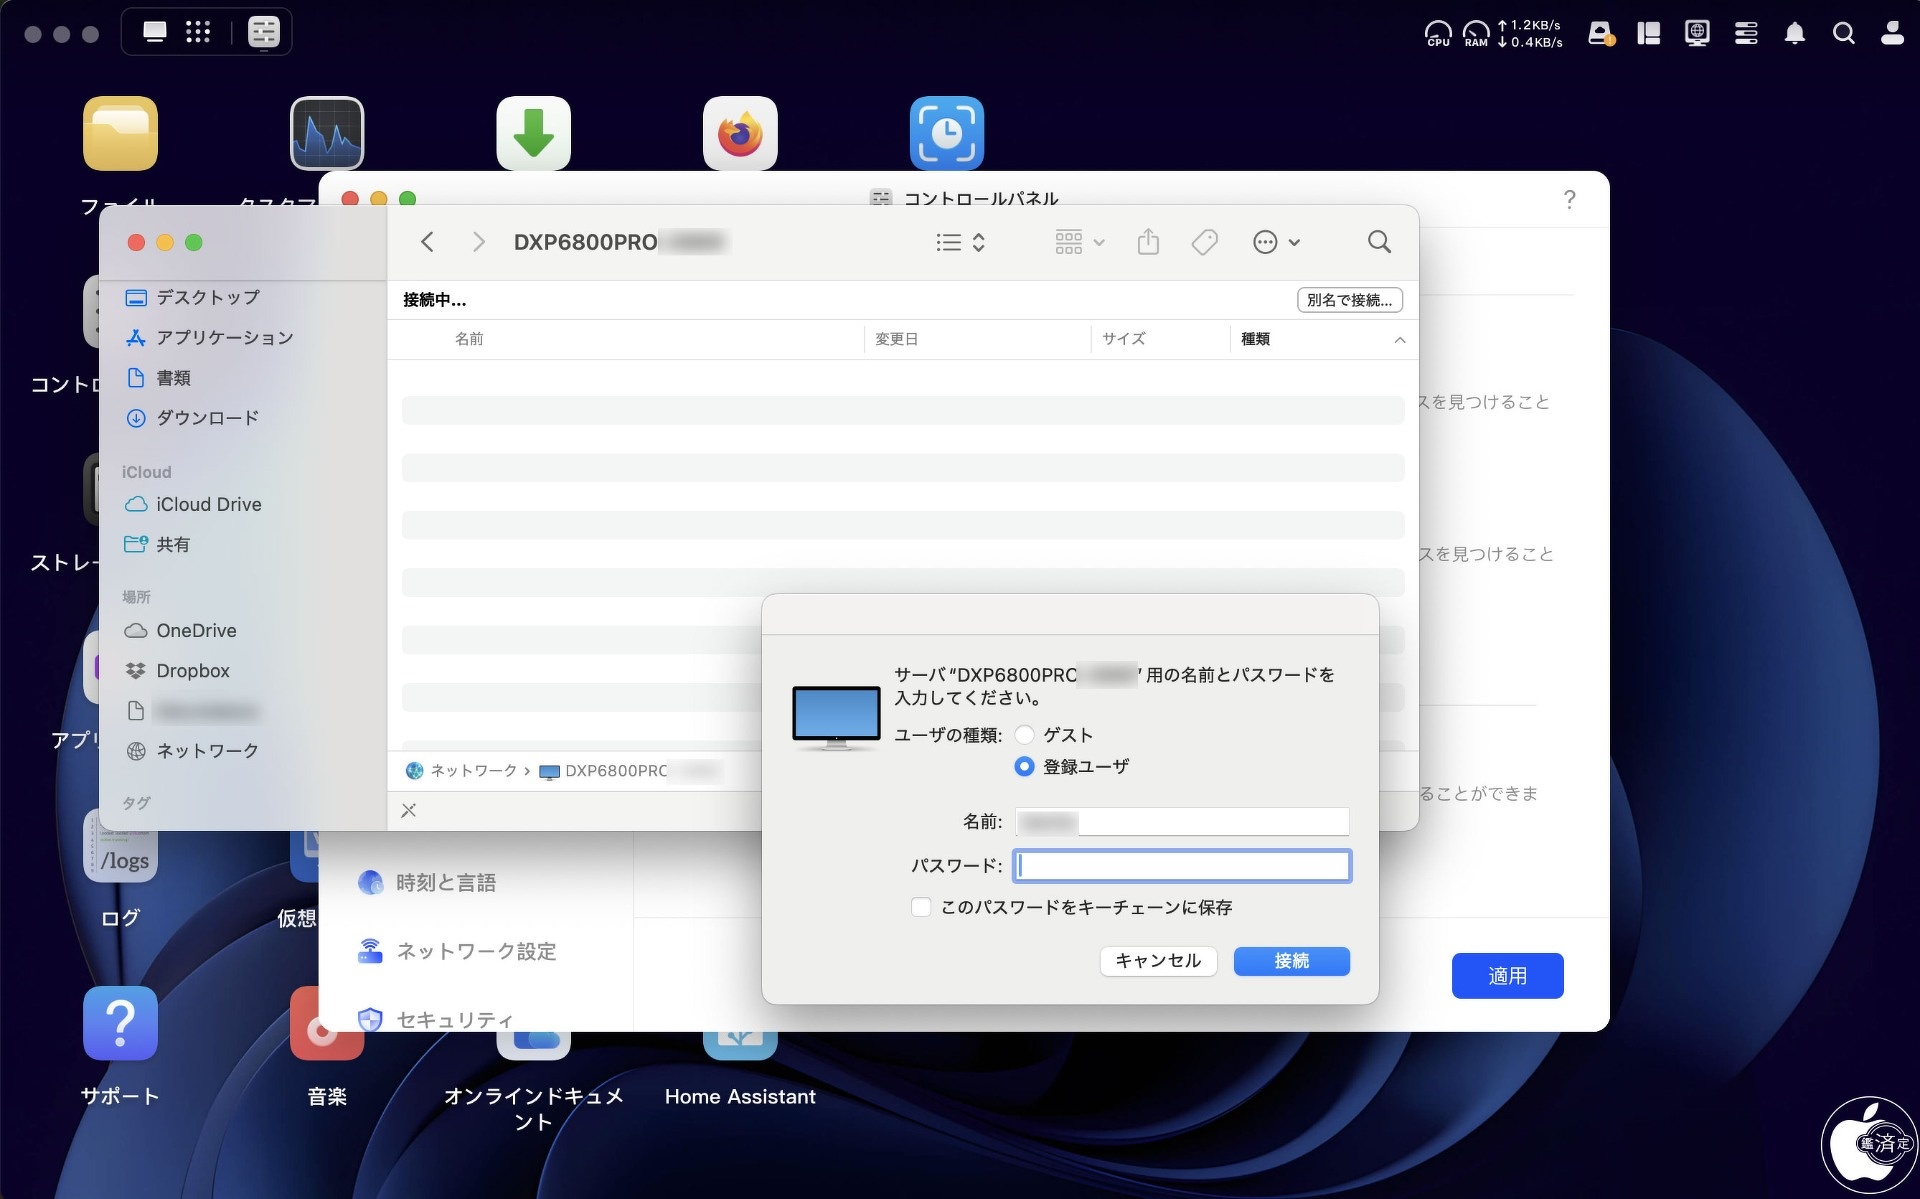Open the green download manager app icon

(x=533, y=133)
